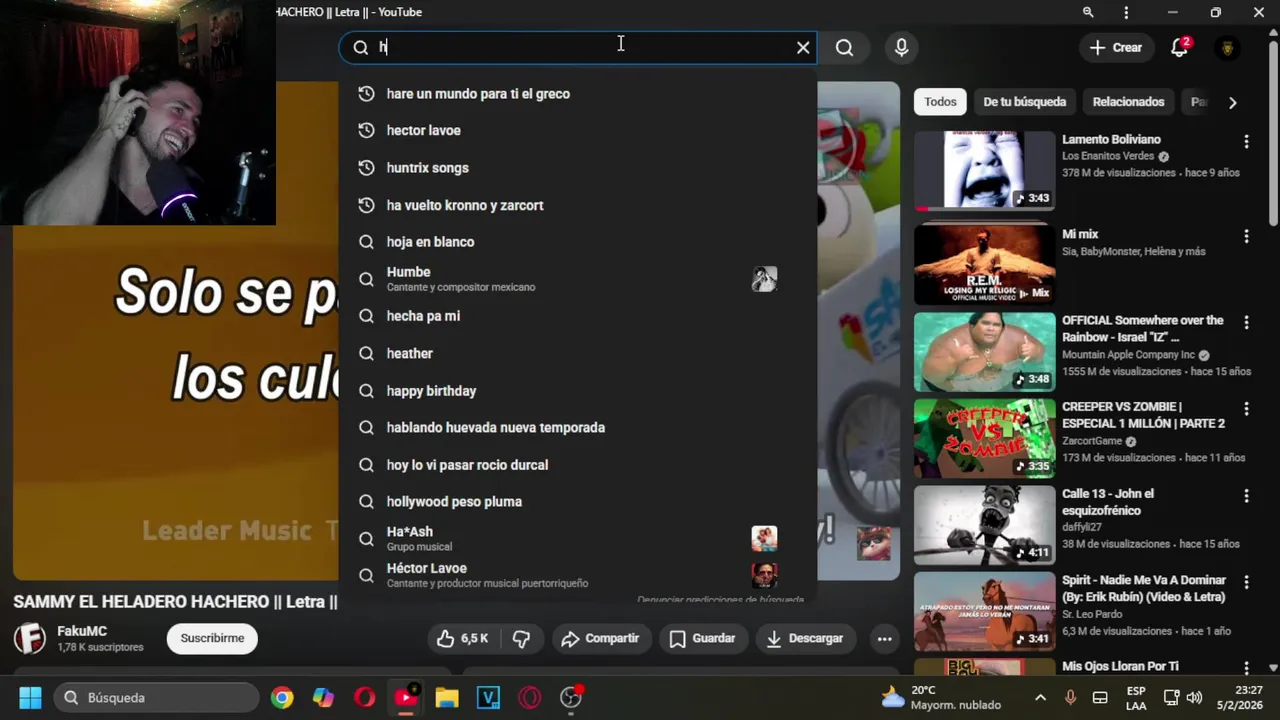
Task: Like the video with 6,5 K thumbs up
Action: (x=463, y=638)
